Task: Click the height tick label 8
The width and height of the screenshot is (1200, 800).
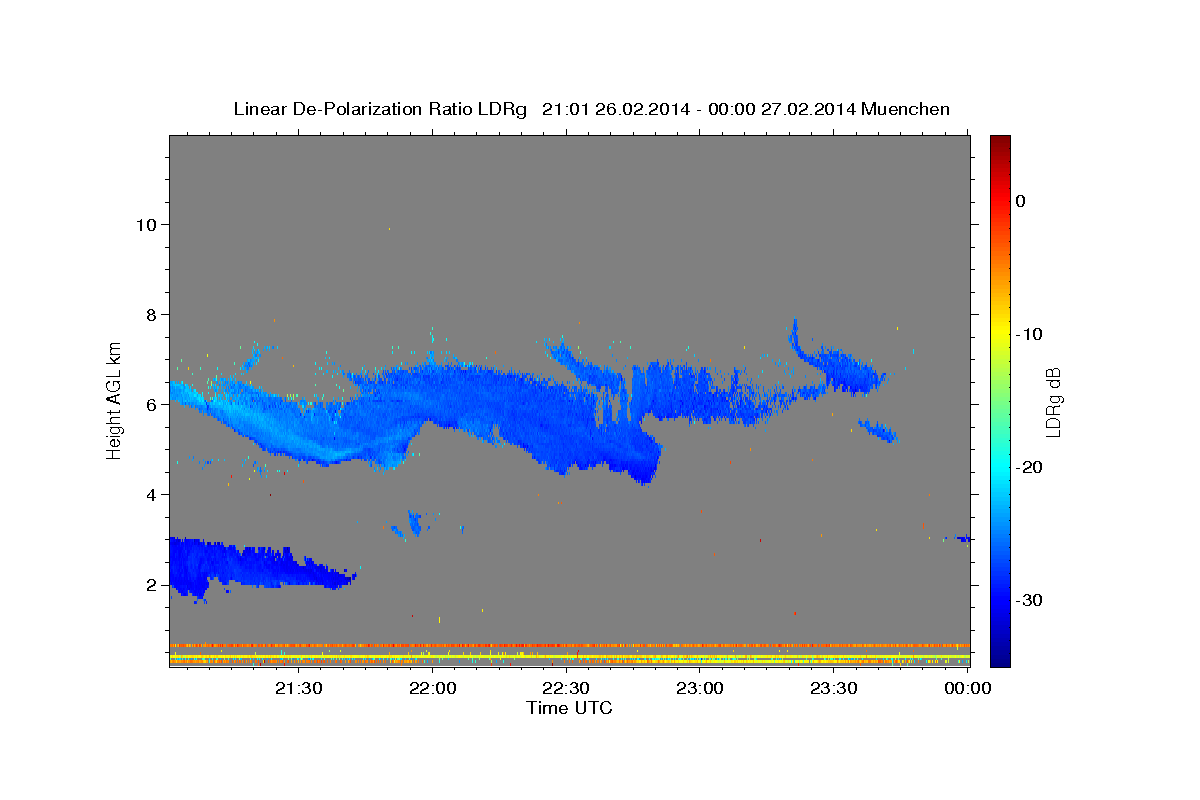Action: [x=152, y=315]
